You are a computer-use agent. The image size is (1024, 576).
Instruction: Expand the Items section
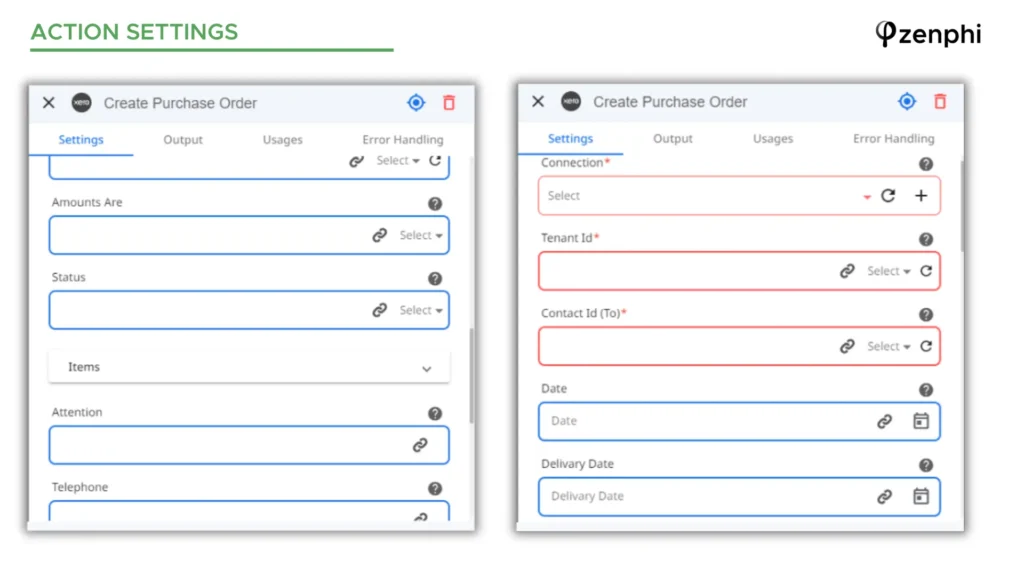pyautogui.click(x=249, y=367)
